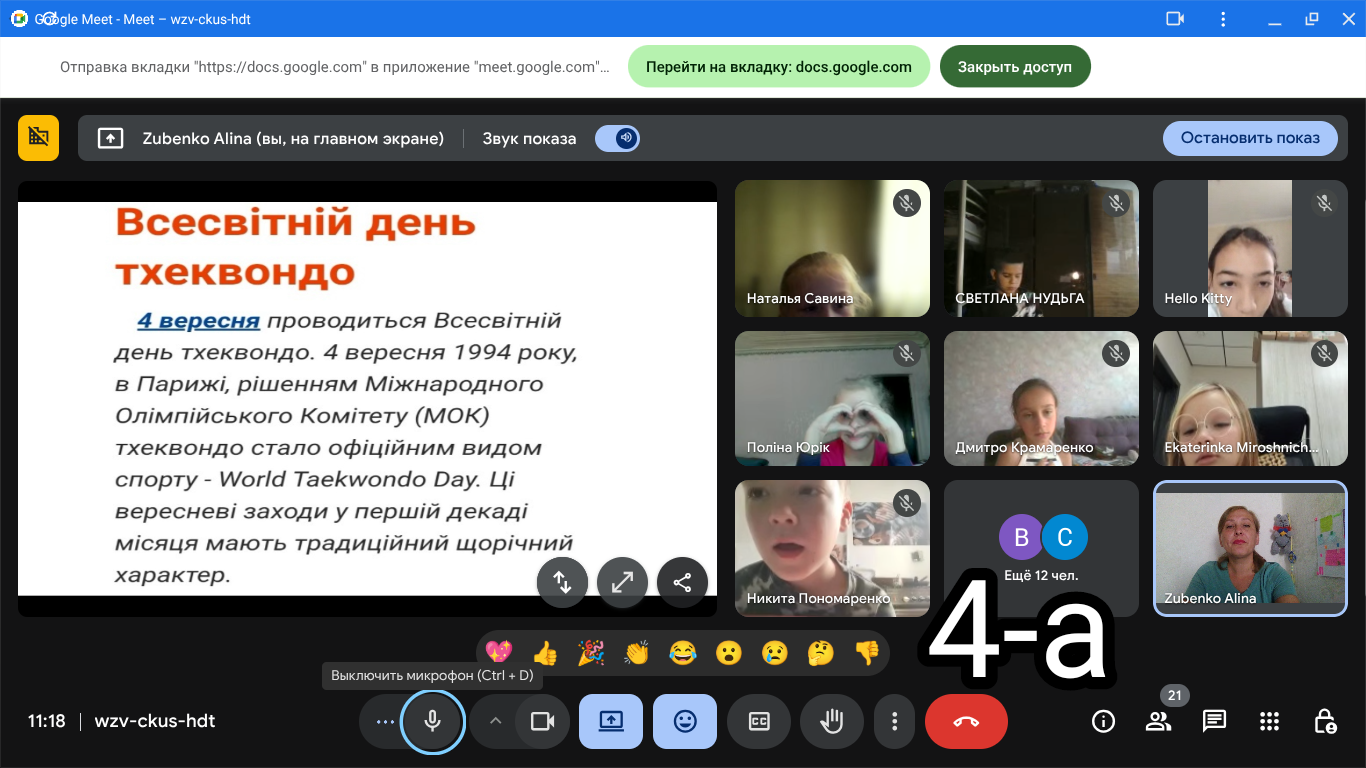Image resolution: width=1366 pixels, height=768 pixels.
Task: Click the participant count badge 21
Action: 1175,695
